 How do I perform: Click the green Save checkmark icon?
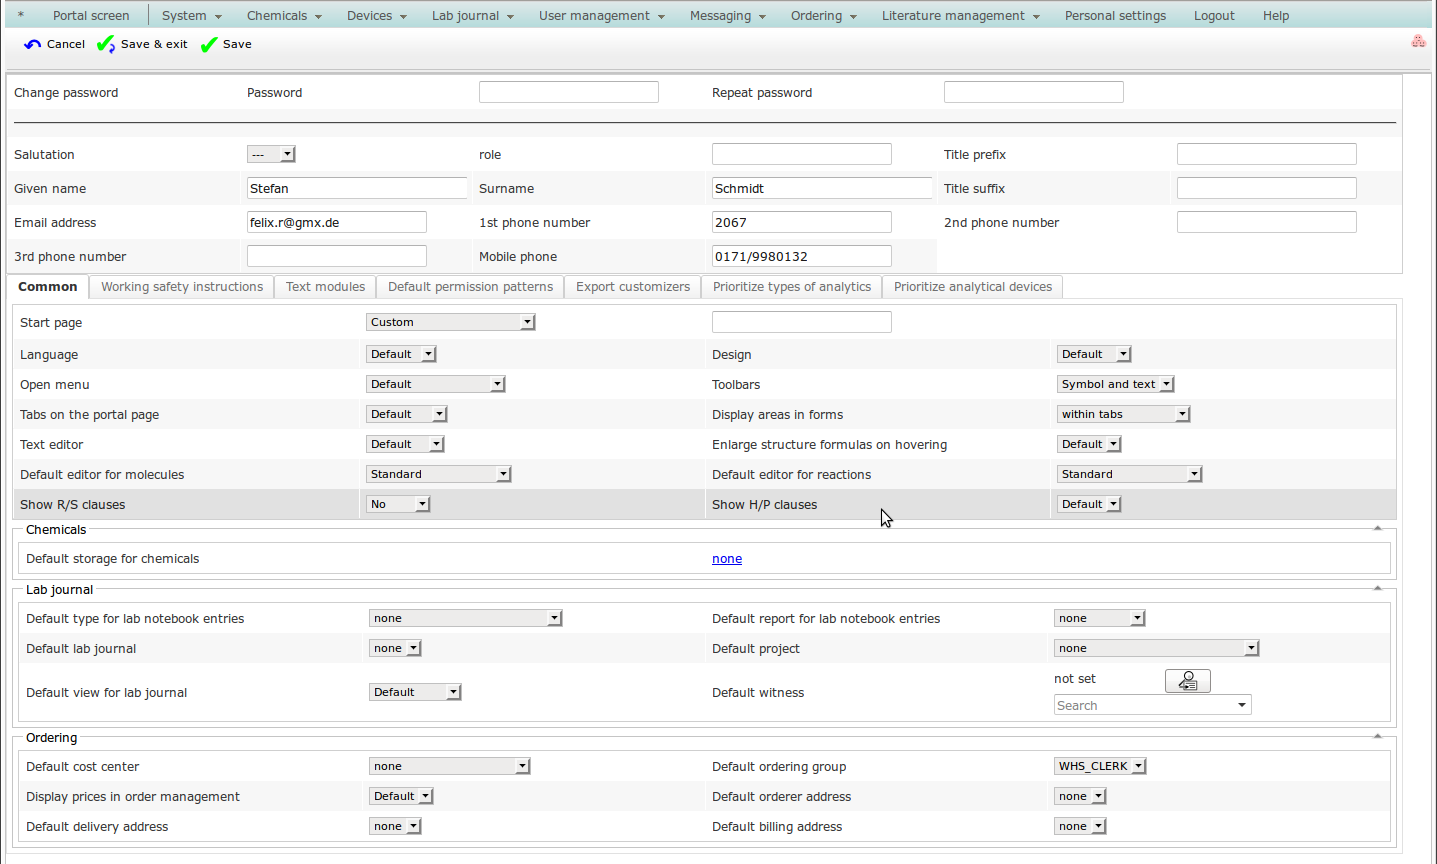coord(209,44)
